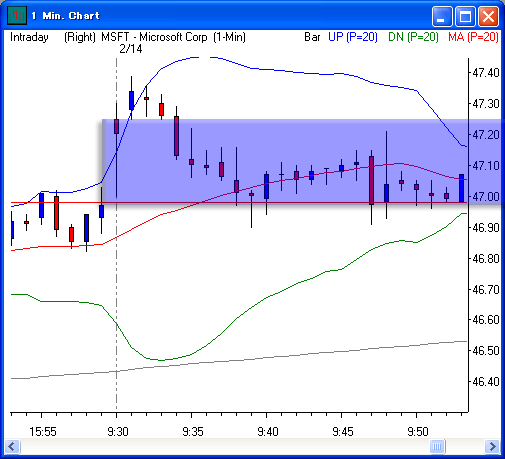Click the 9:40 time axis marker
Screen dimensions: 505x459
click(x=268, y=432)
